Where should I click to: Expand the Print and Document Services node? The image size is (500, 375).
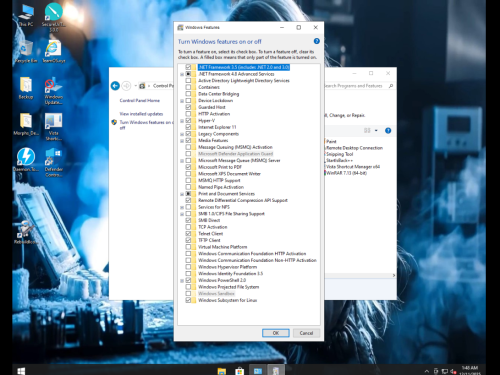[182, 194]
